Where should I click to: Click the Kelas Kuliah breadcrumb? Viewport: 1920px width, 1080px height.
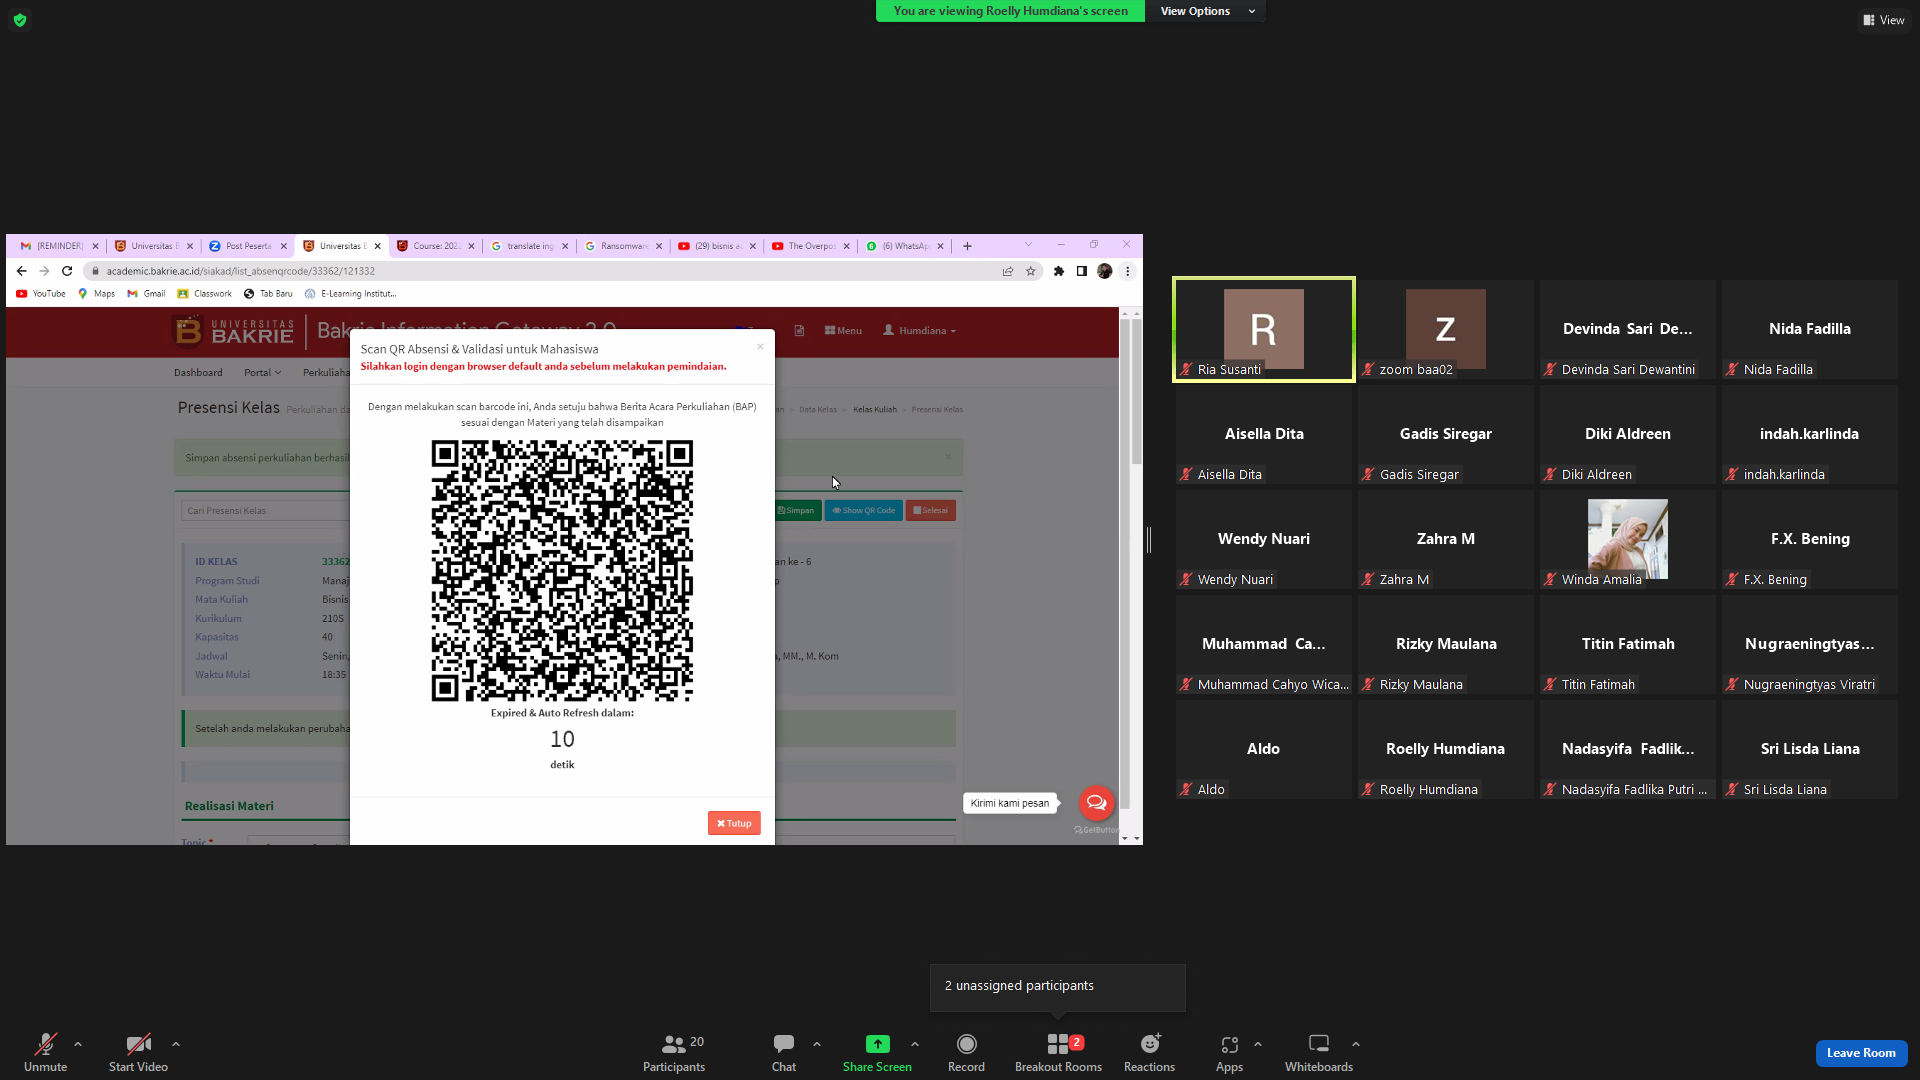click(x=875, y=410)
